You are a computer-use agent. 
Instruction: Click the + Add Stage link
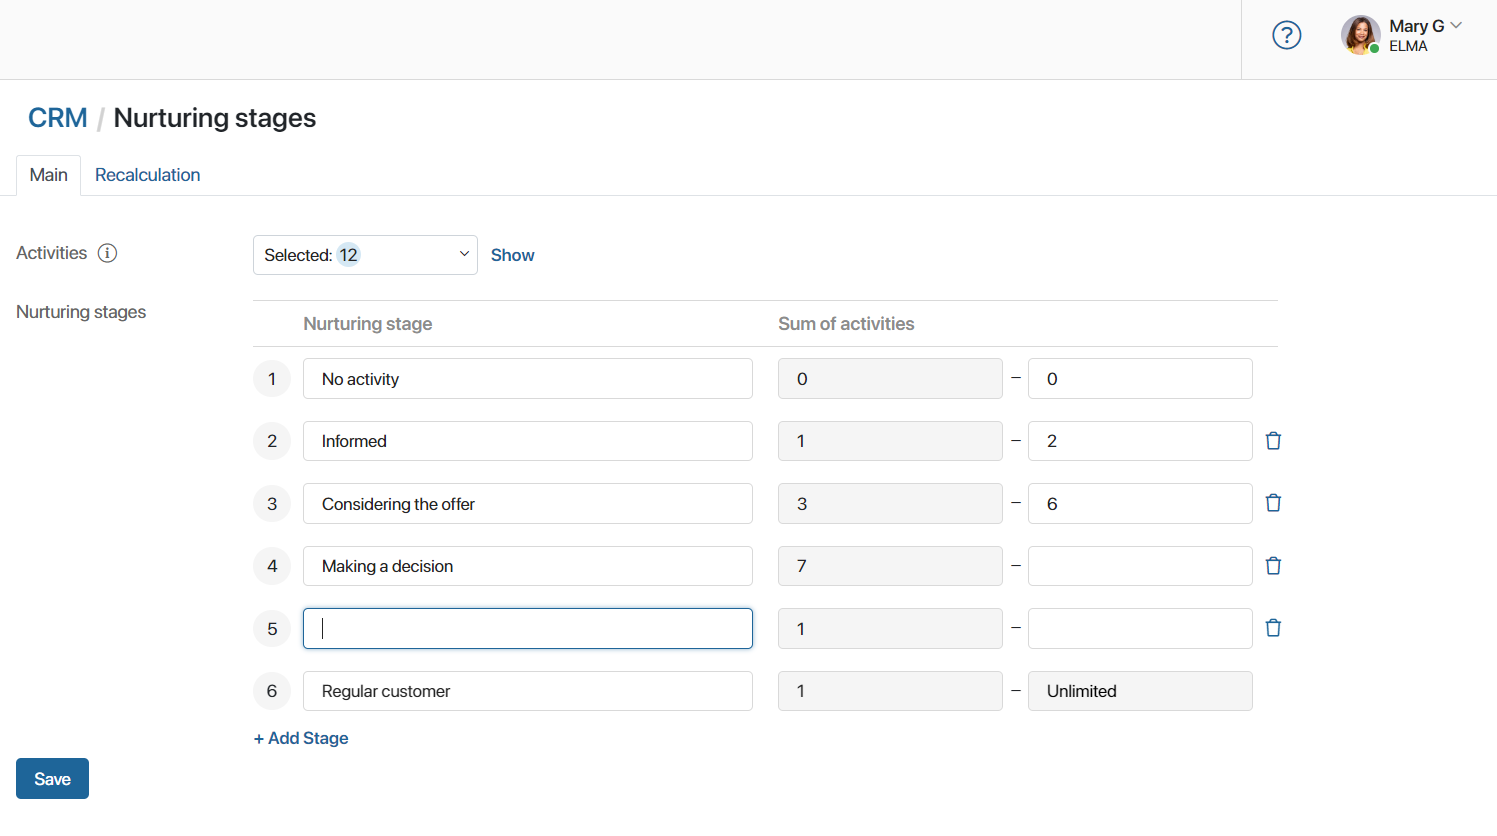[301, 738]
